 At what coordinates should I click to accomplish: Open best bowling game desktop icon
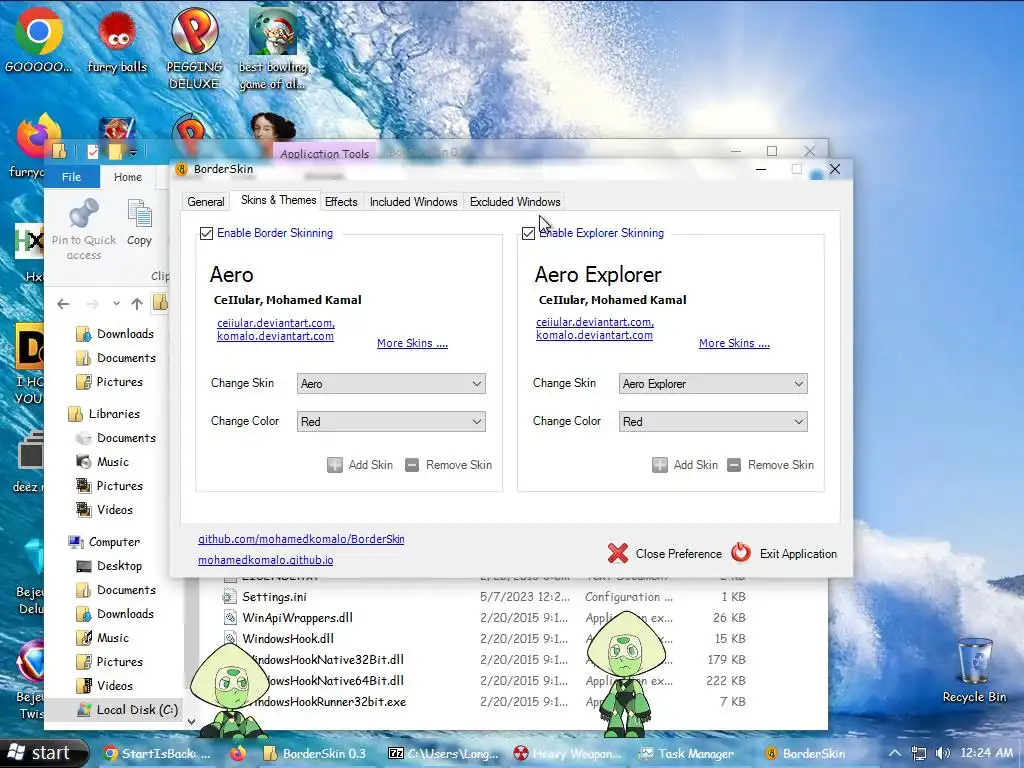pyautogui.click(x=272, y=49)
